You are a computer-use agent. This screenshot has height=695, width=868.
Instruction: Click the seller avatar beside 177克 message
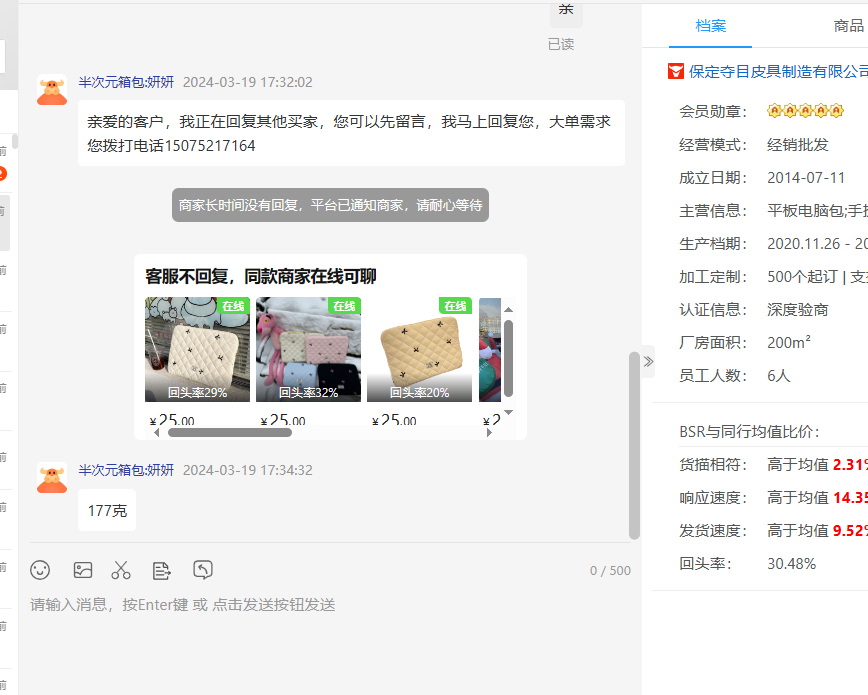[52, 477]
